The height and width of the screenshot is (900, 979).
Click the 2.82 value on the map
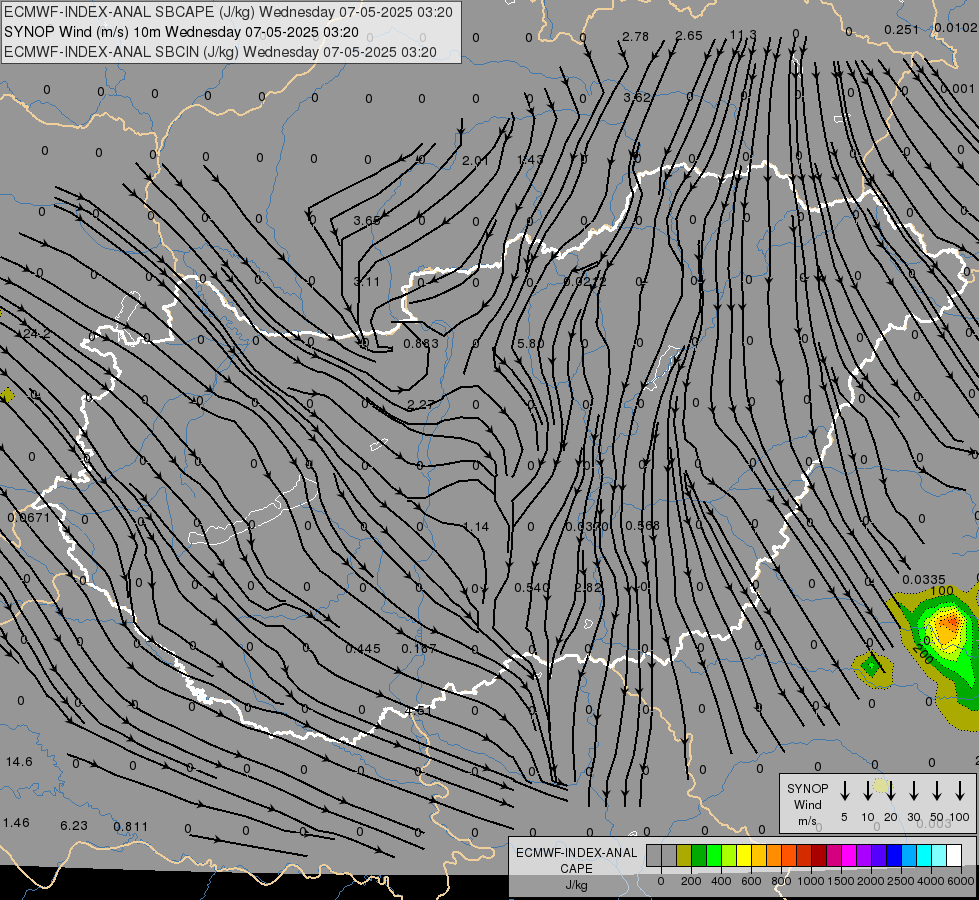point(588,588)
